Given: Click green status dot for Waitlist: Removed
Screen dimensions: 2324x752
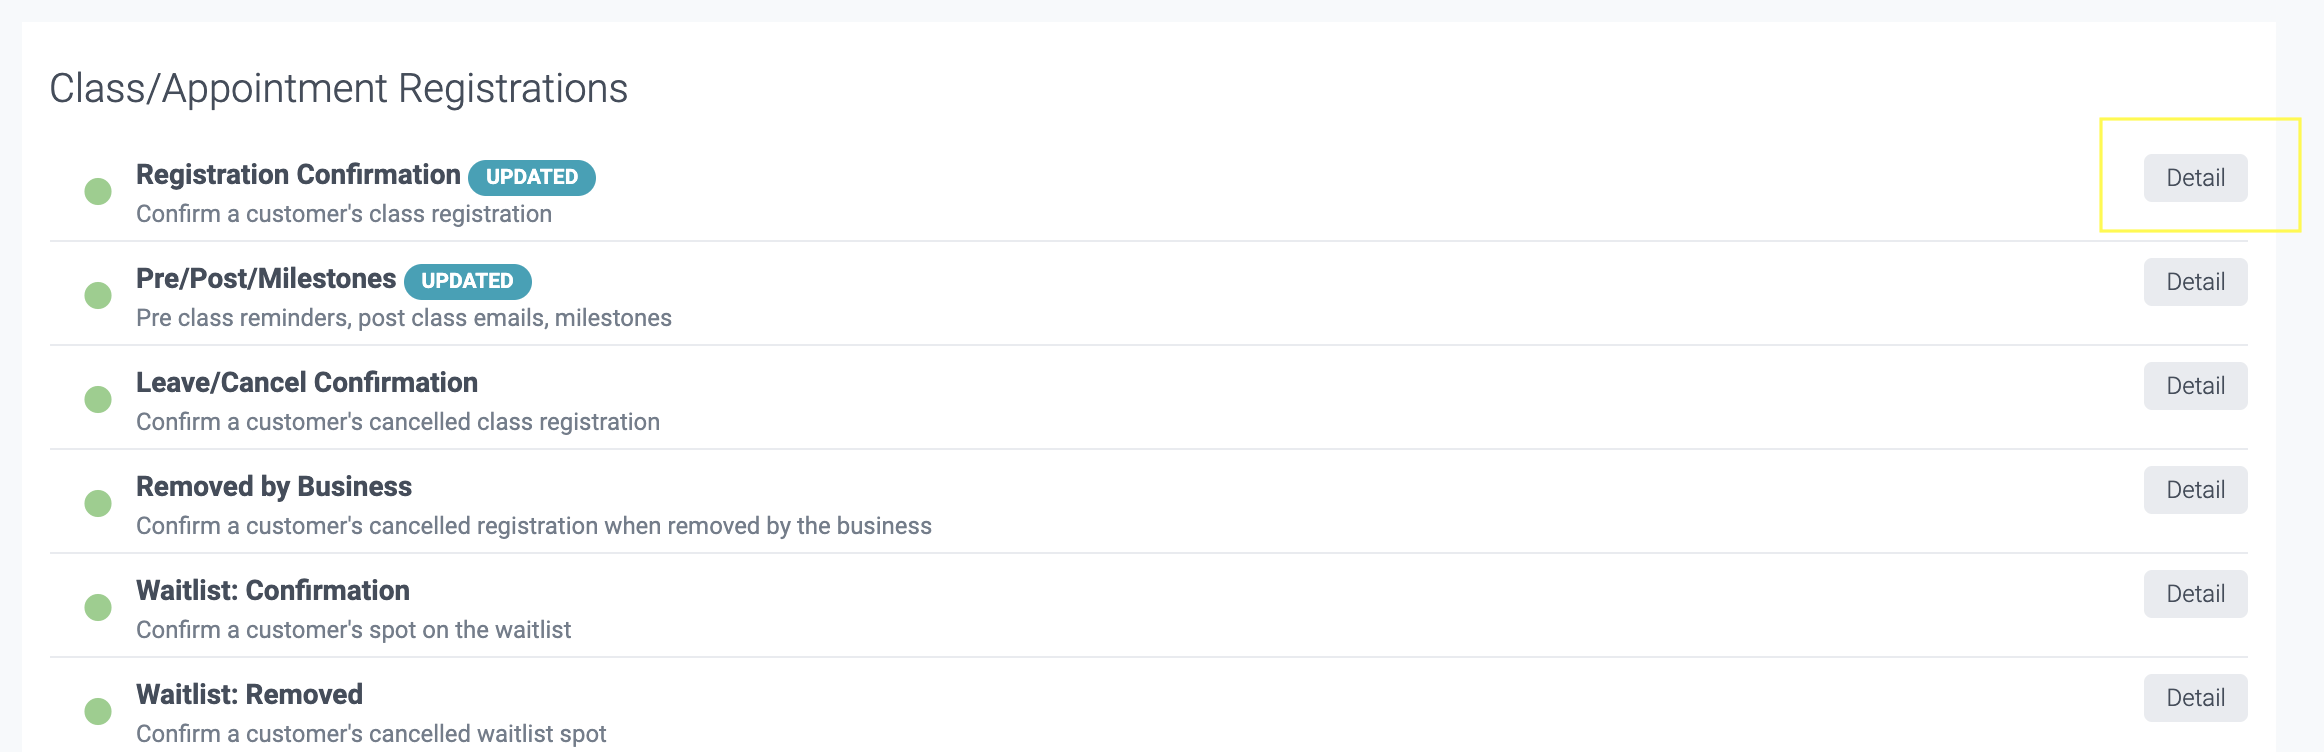Looking at the screenshot, I should pyautogui.click(x=98, y=711).
